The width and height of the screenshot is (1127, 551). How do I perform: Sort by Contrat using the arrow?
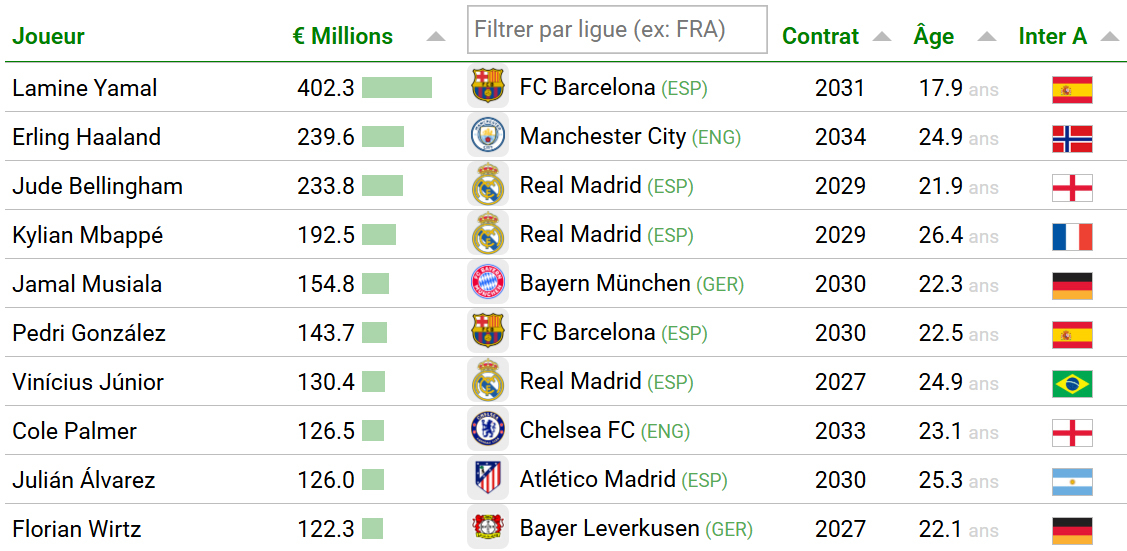pyautogui.click(x=881, y=37)
